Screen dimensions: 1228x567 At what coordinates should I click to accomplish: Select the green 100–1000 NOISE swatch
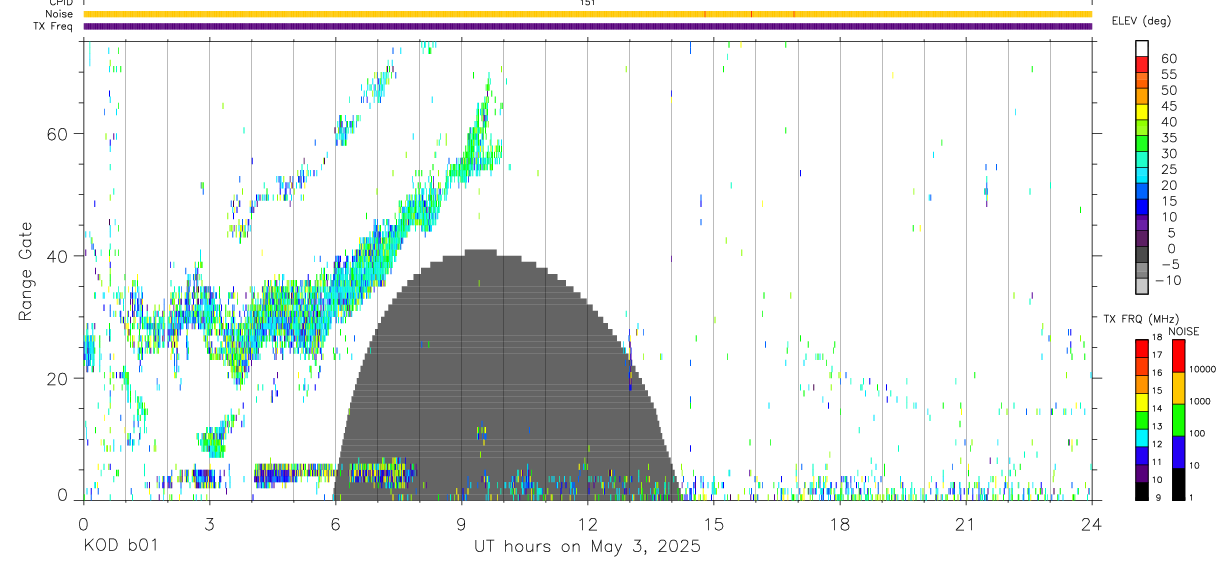pos(1178,420)
